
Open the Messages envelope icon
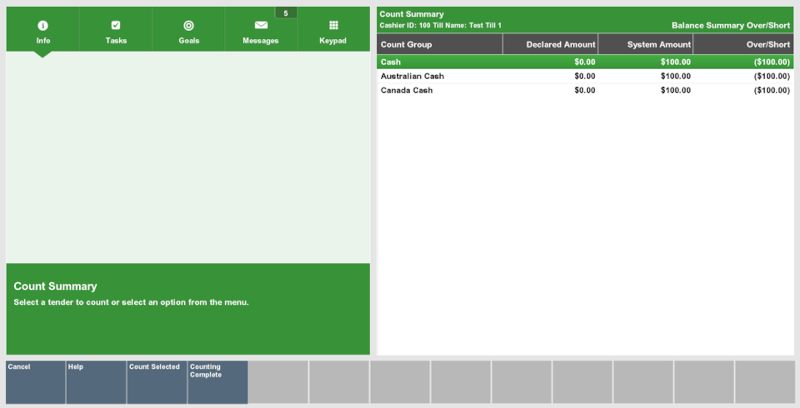tap(261, 25)
